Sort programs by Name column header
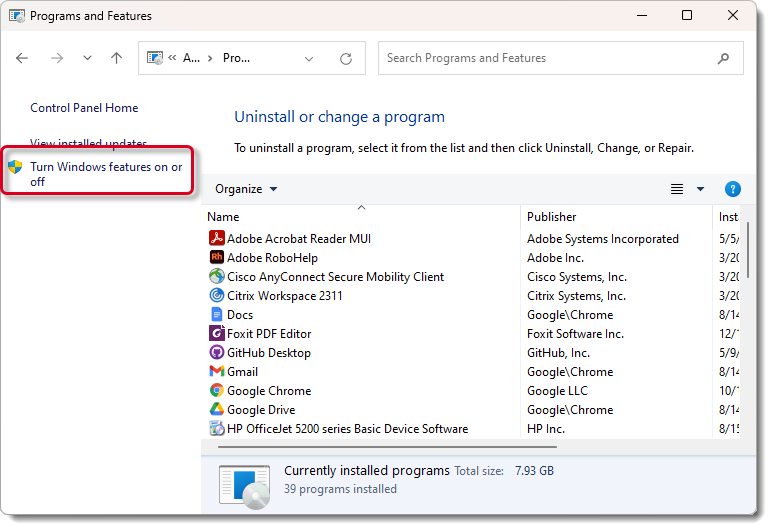 223,217
